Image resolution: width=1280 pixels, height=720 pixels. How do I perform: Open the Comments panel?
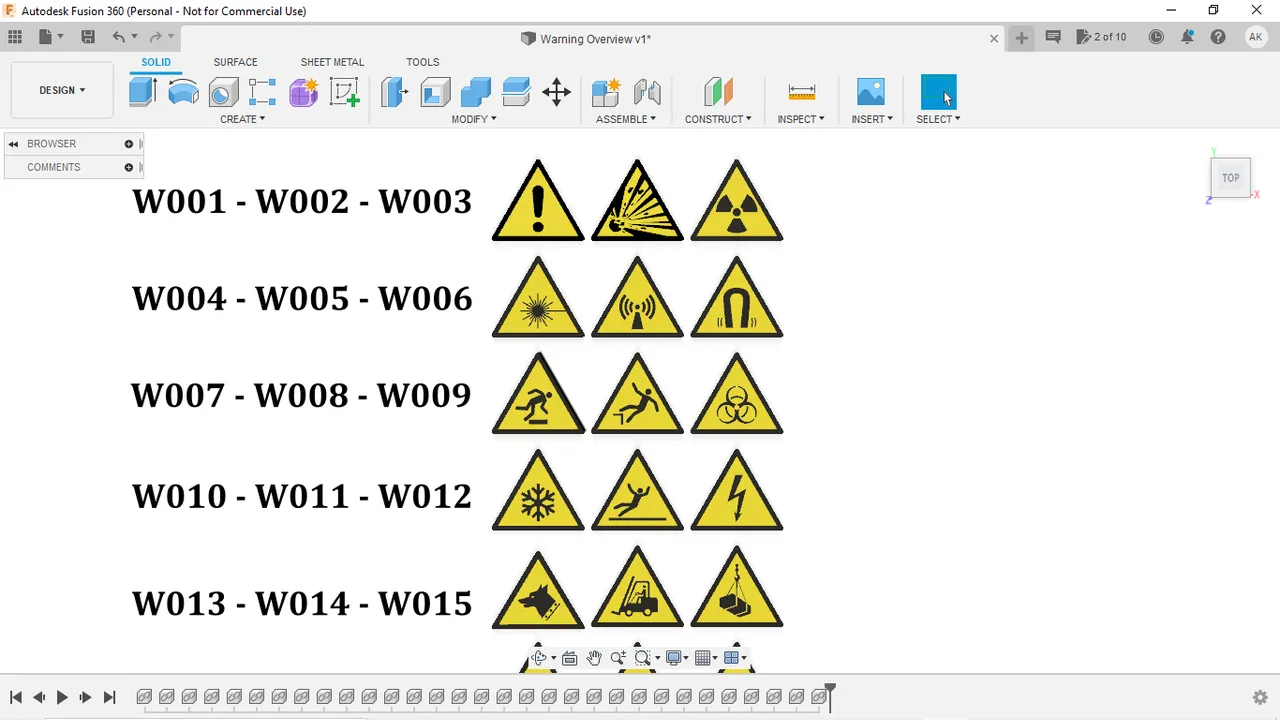coord(53,166)
